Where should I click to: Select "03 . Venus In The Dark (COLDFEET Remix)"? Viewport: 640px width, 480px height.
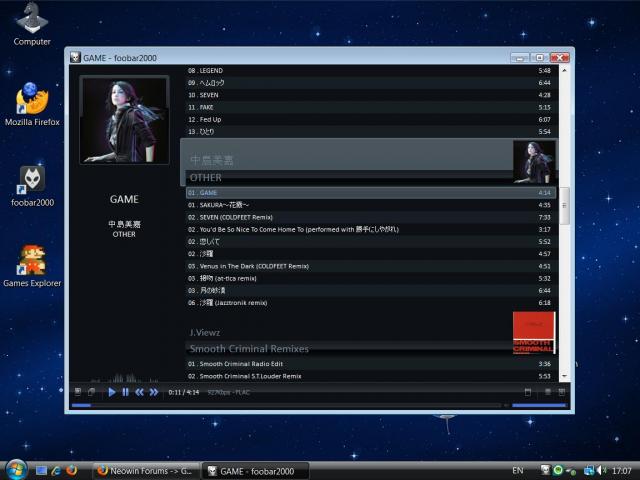(x=369, y=266)
